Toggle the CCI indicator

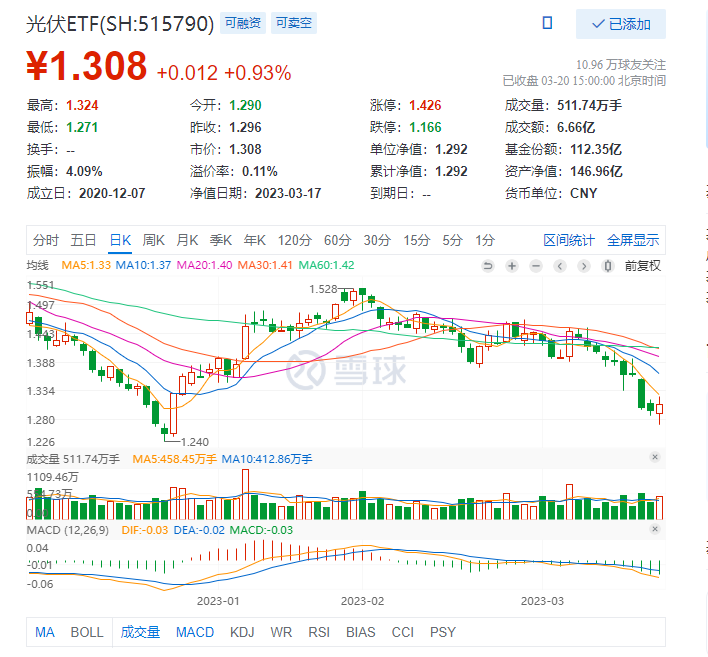(402, 632)
